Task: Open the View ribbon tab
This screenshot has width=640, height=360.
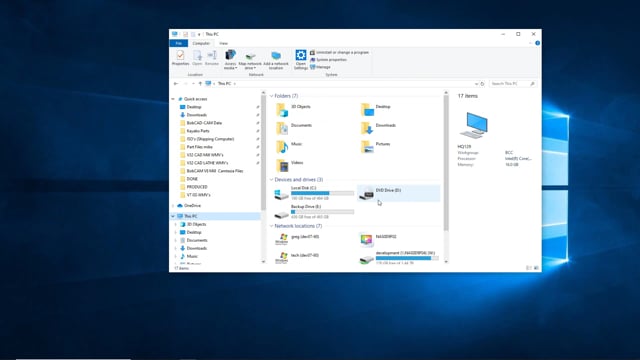Action: pos(223,43)
